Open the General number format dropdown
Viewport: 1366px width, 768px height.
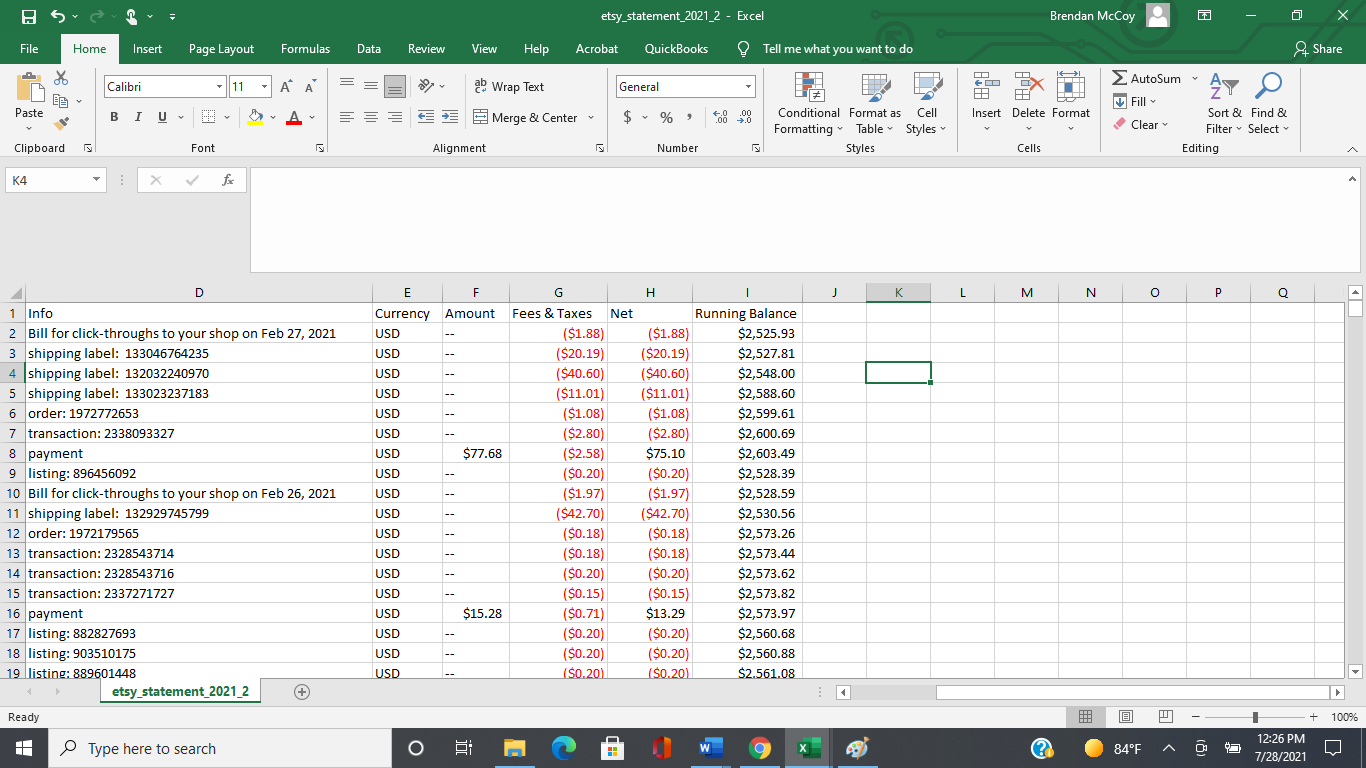[747, 87]
